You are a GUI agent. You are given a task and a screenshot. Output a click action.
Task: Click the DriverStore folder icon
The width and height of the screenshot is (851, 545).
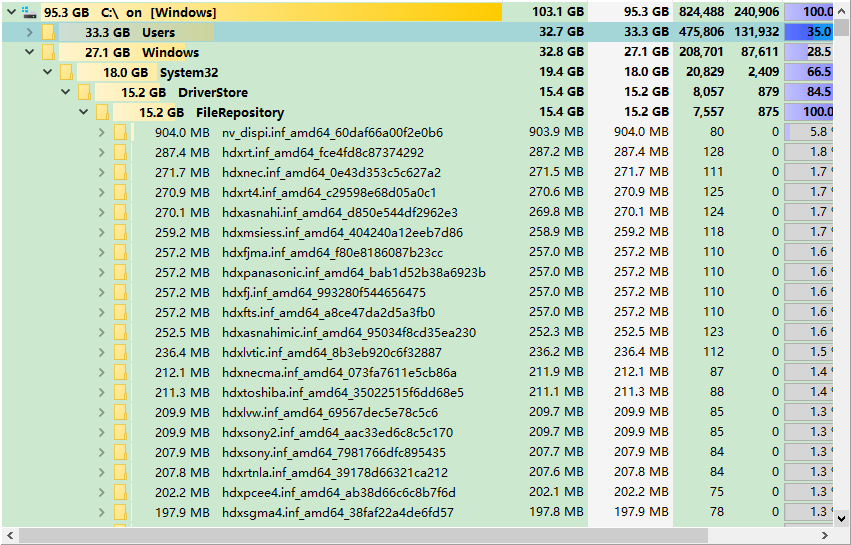(84, 92)
